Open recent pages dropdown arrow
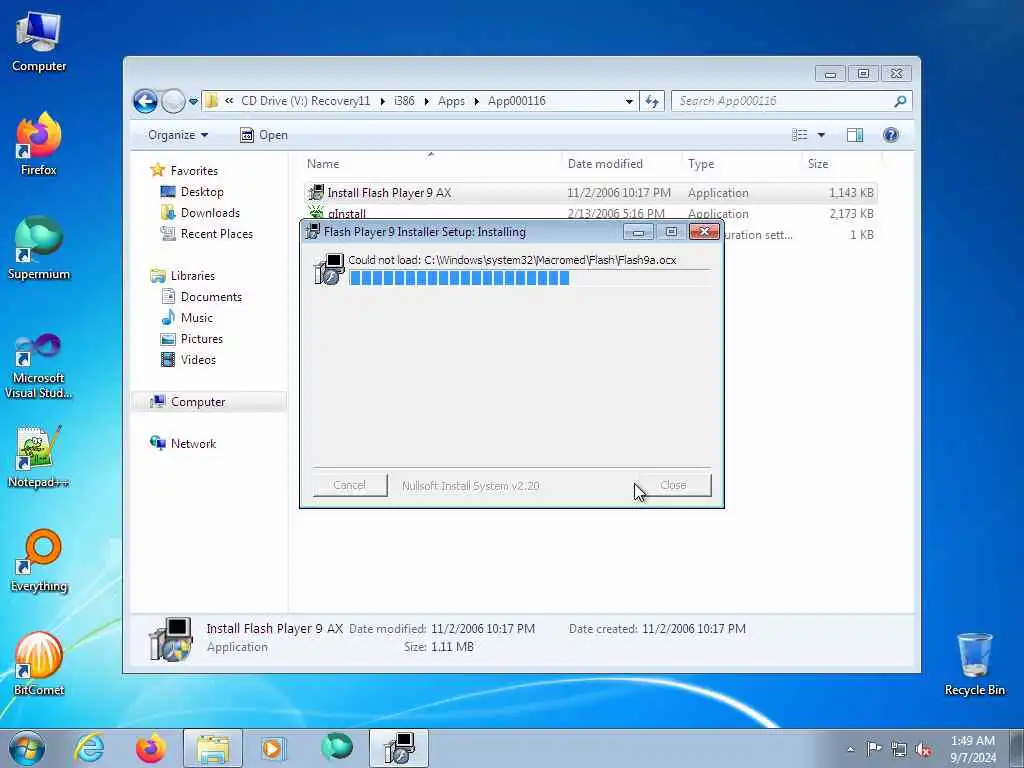The width and height of the screenshot is (1024, 768). pyautogui.click(x=193, y=101)
